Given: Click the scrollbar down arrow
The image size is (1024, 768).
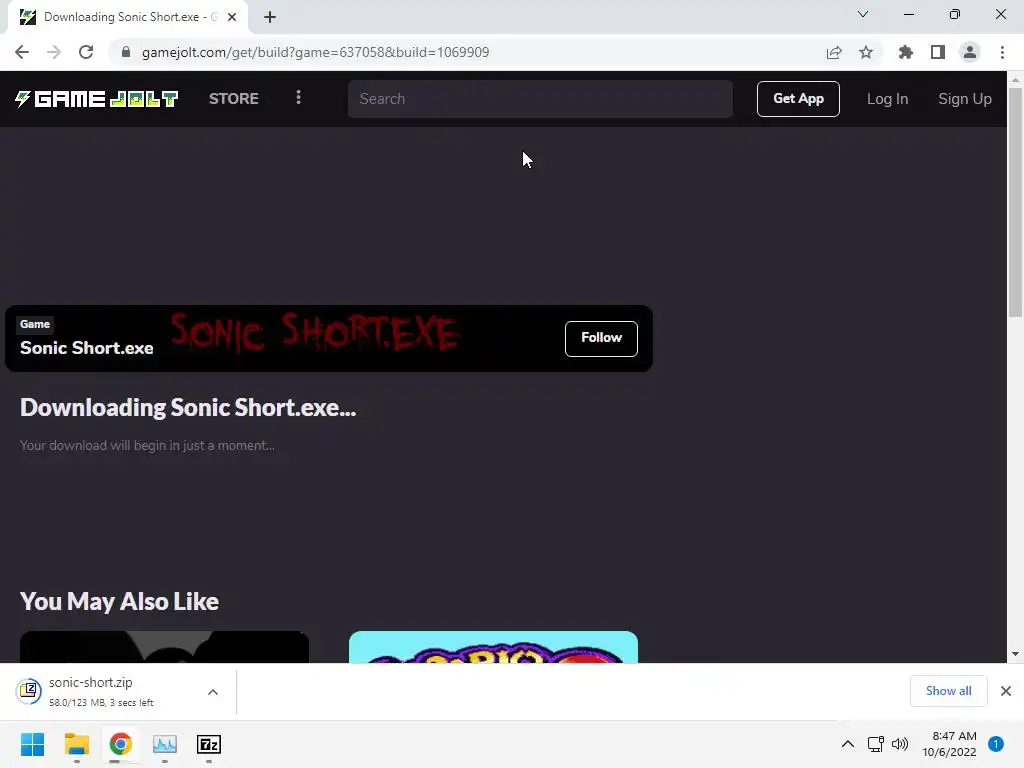Looking at the screenshot, I should pos(1015,654).
